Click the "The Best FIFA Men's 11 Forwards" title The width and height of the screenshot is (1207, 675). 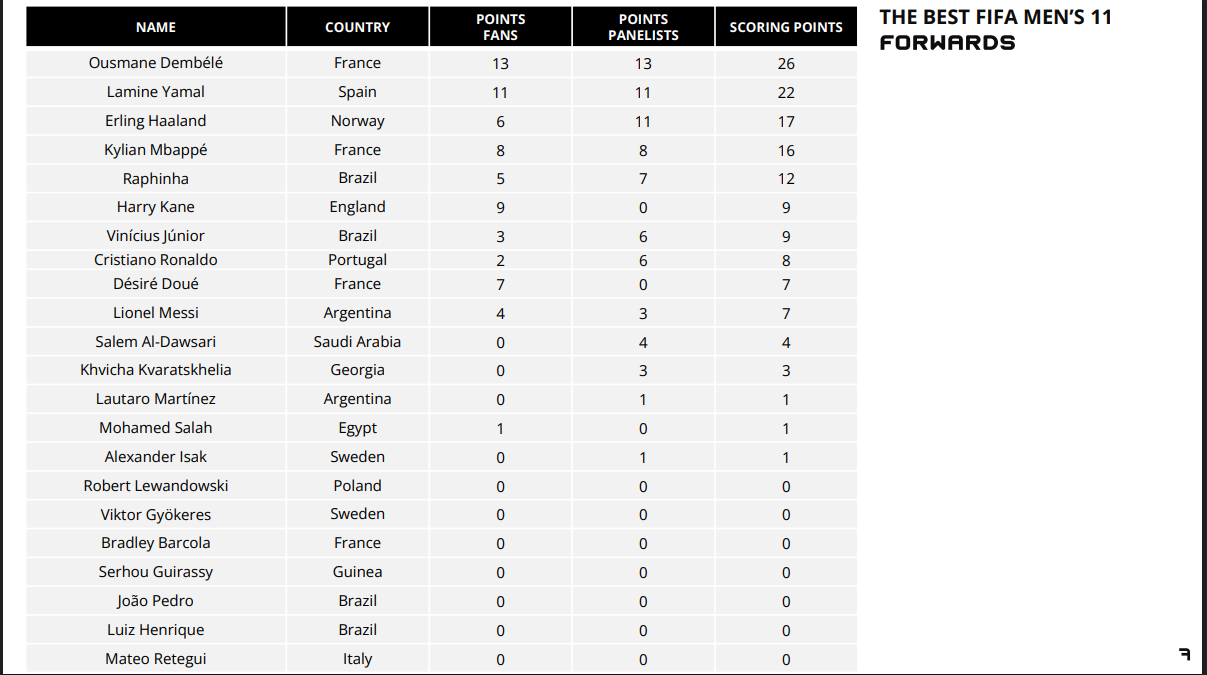point(994,30)
